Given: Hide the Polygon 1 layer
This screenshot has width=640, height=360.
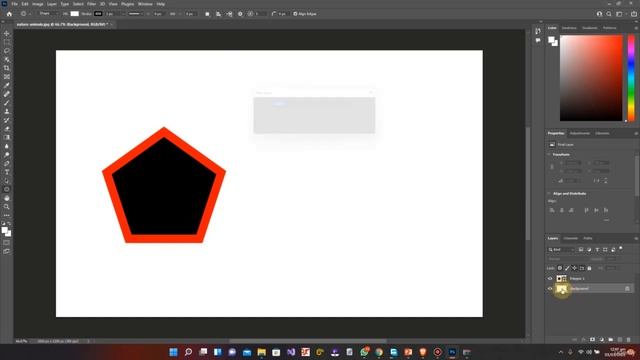Looking at the screenshot, I should (x=550, y=278).
